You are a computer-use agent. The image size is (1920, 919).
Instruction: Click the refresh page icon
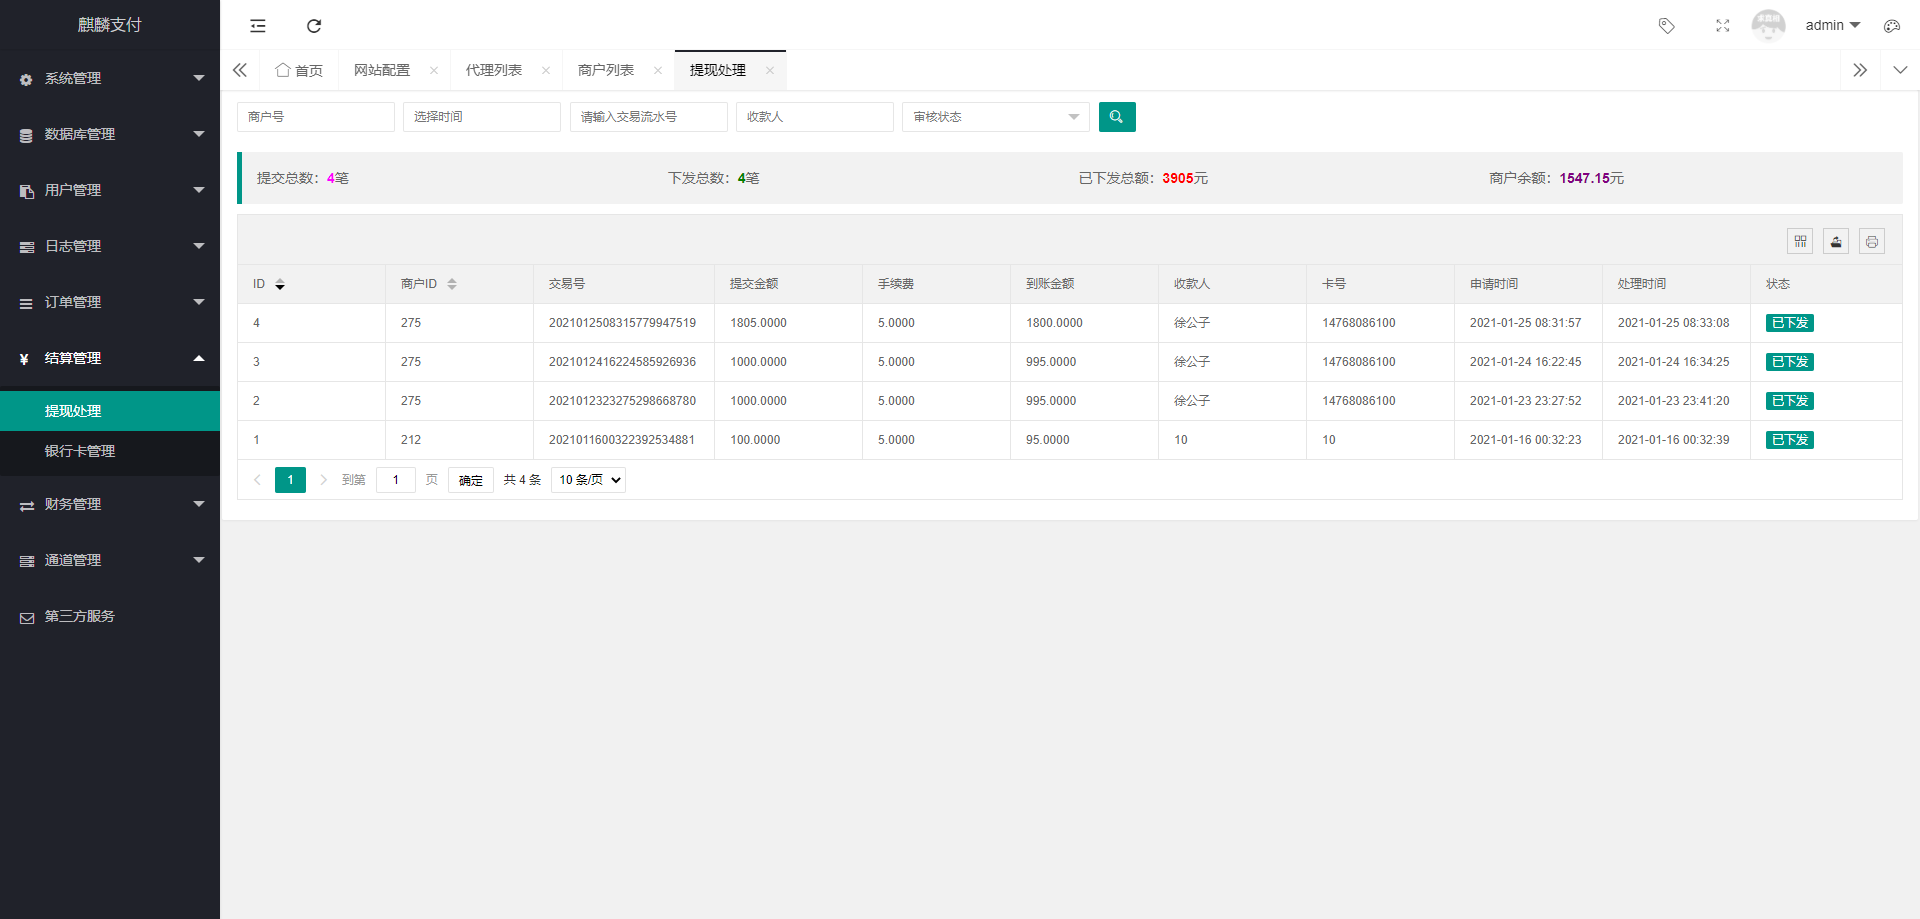[x=313, y=25]
